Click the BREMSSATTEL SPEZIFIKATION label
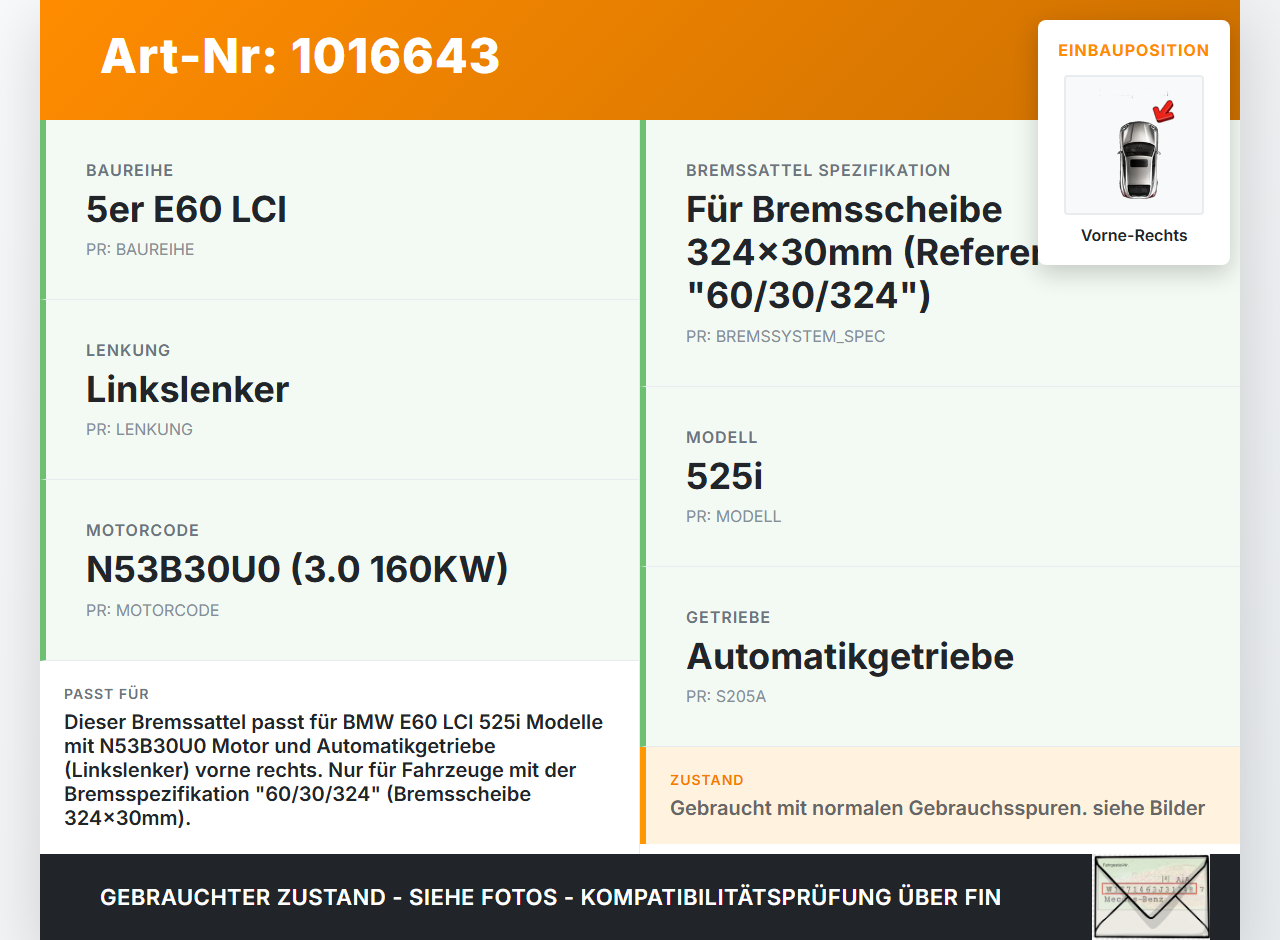Screen dimensions: 1280x940 point(818,171)
